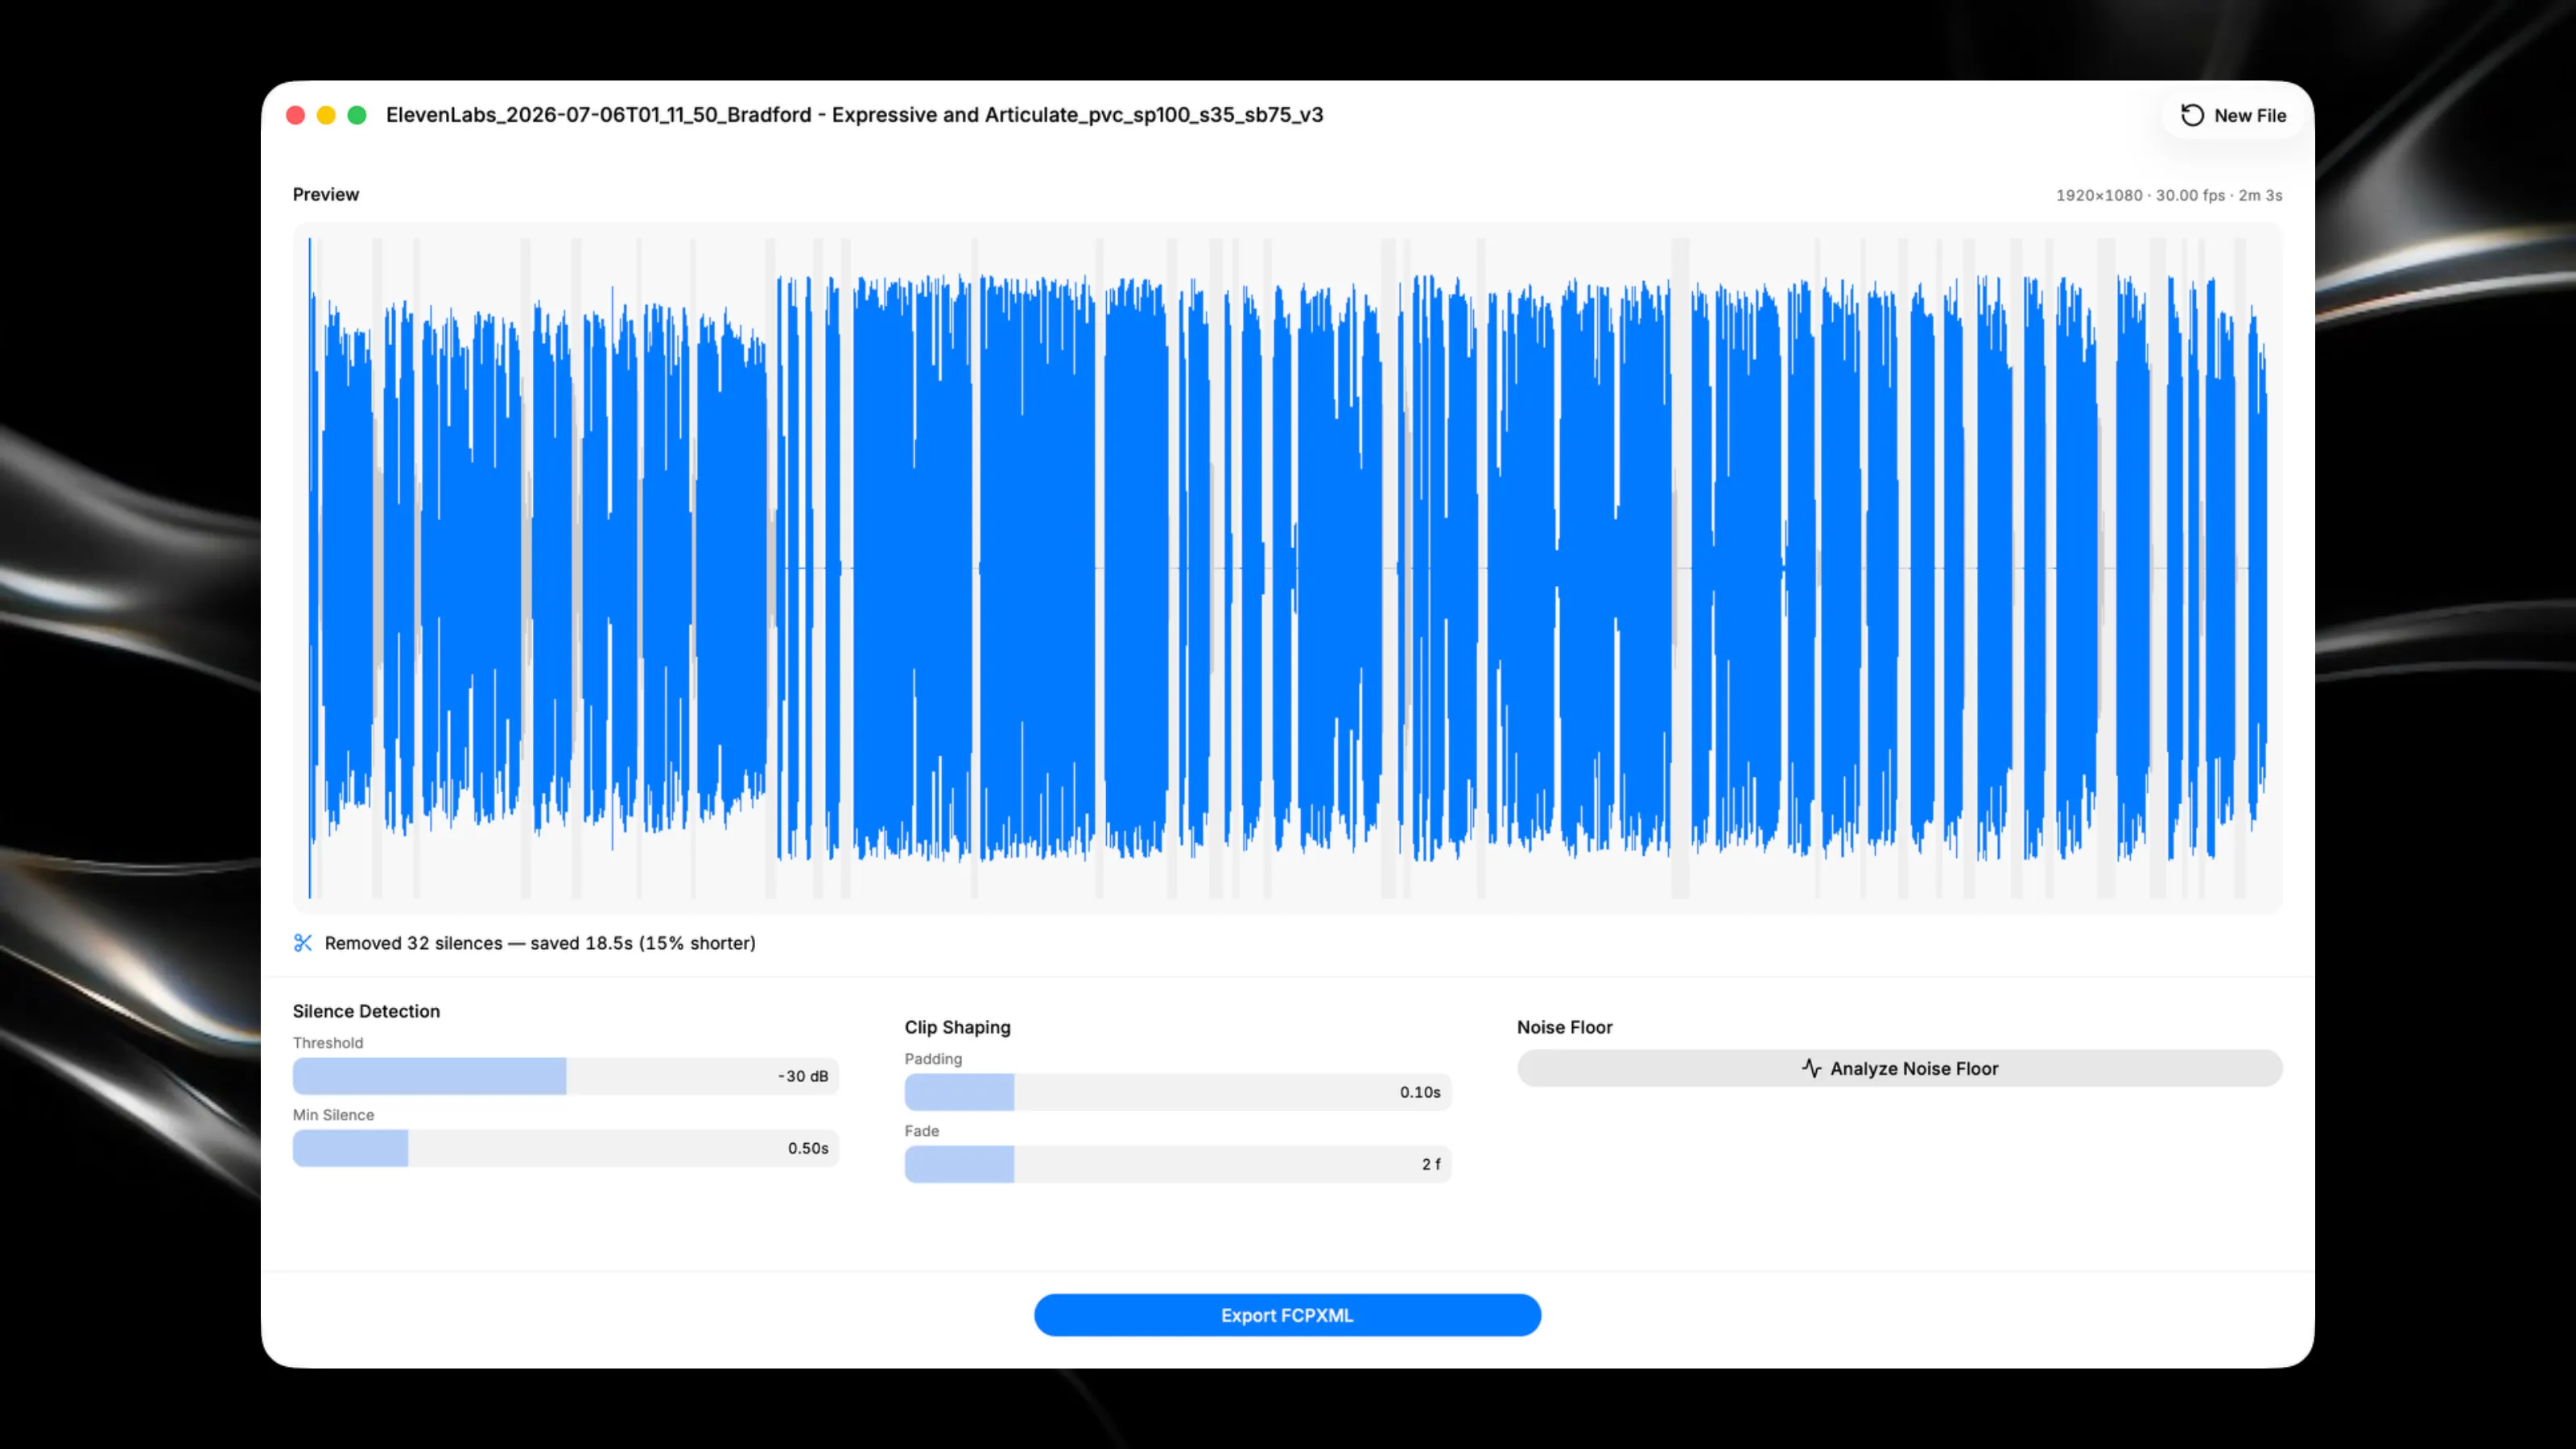This screenshot has width=2576, height=1449.
Task: Set the Min Silence slider
Action: tap(565, 1148)
